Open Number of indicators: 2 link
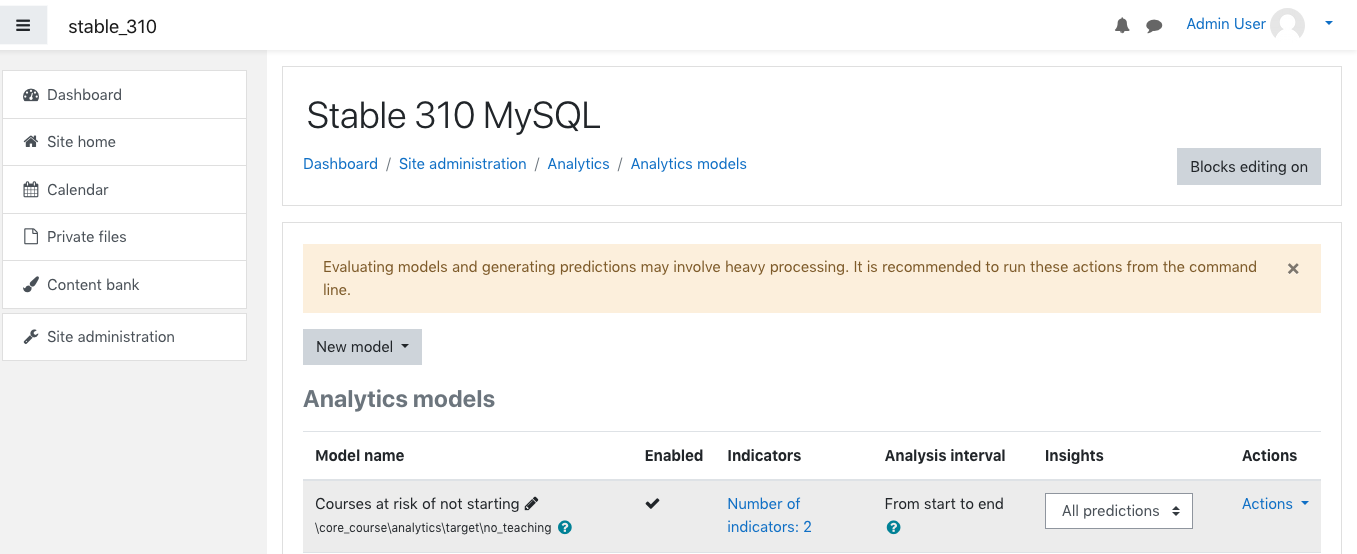The image size is (1357, 554). pyautogui.click(x=769, y=515)
